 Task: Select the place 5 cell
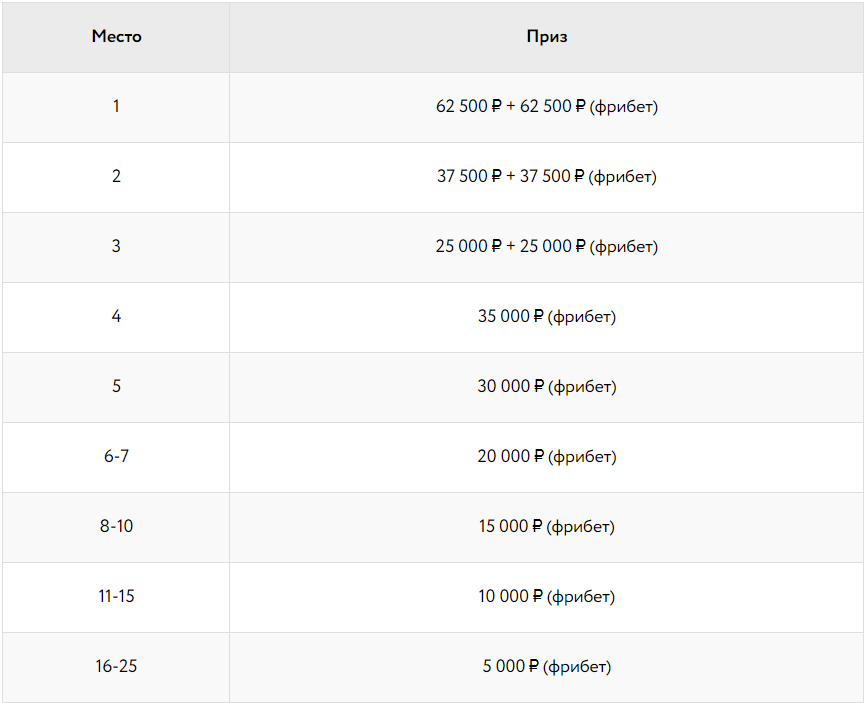click(116, 386)
